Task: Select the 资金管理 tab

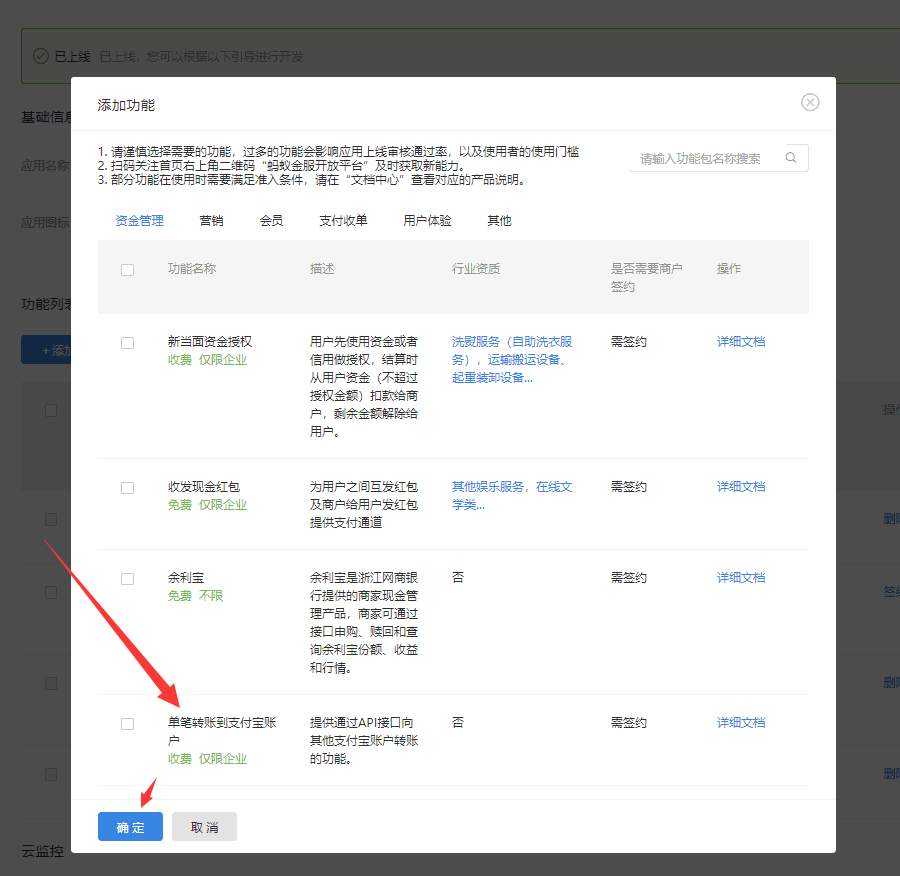Action: (x=139, y=221)
